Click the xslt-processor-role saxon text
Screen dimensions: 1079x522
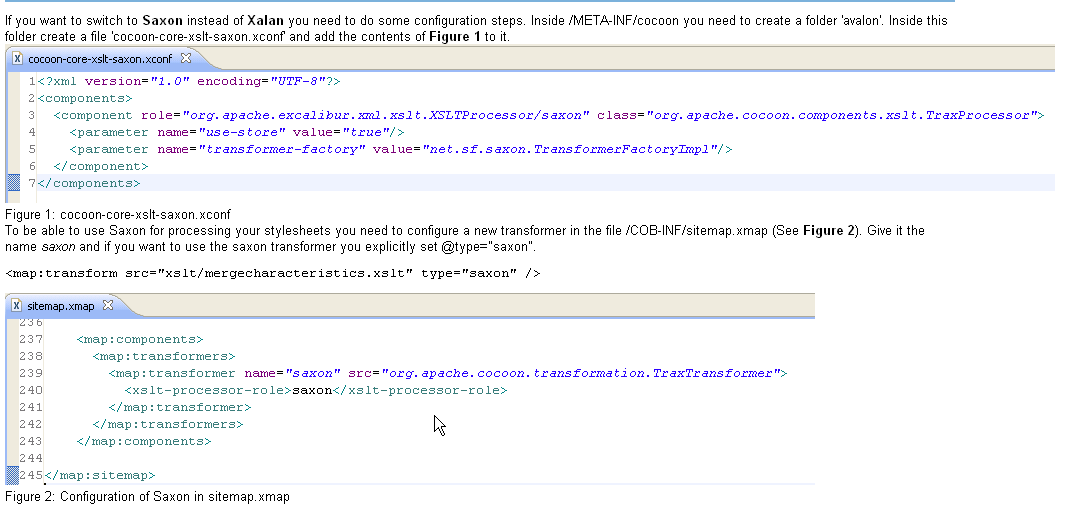click(x=312, y=391)
